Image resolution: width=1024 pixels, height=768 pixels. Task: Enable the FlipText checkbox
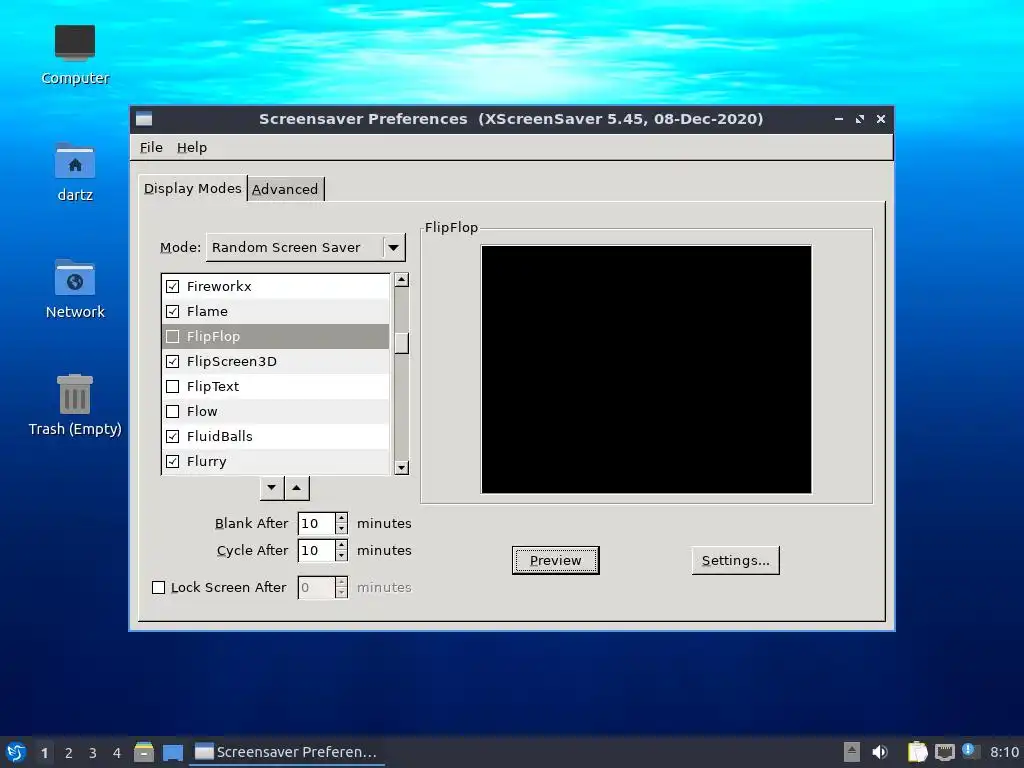172,387
